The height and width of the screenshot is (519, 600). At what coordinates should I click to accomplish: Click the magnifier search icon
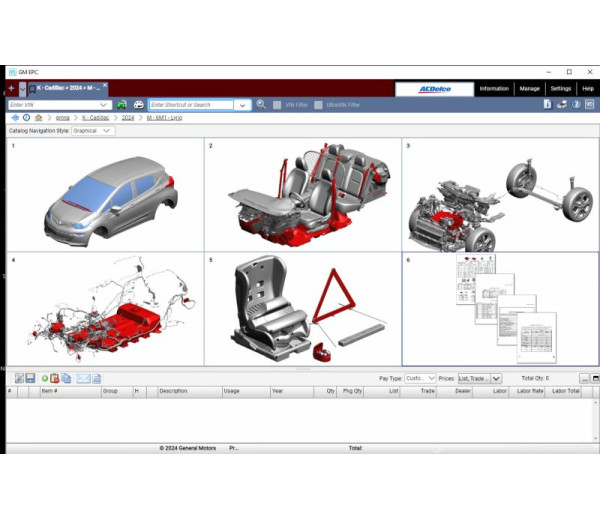tap(261, 104)
